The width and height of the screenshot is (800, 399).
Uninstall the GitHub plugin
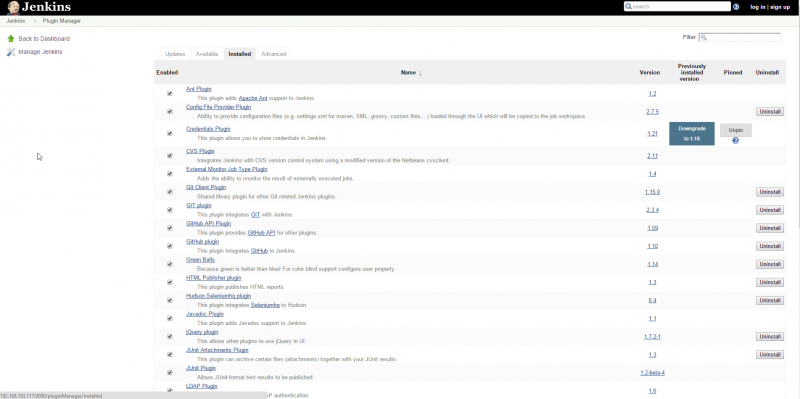pyautogui.click(x=769, y=246)
